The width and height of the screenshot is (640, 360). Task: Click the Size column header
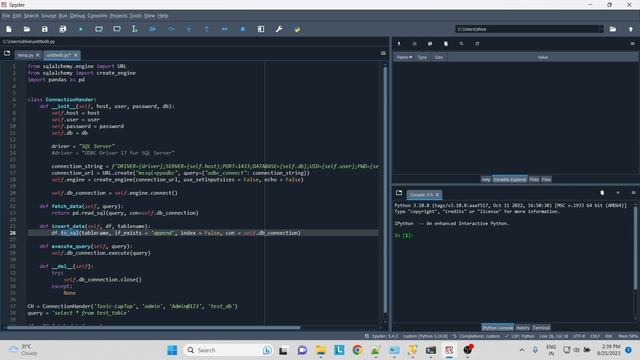pyautogui.click(x=438, y=57)
